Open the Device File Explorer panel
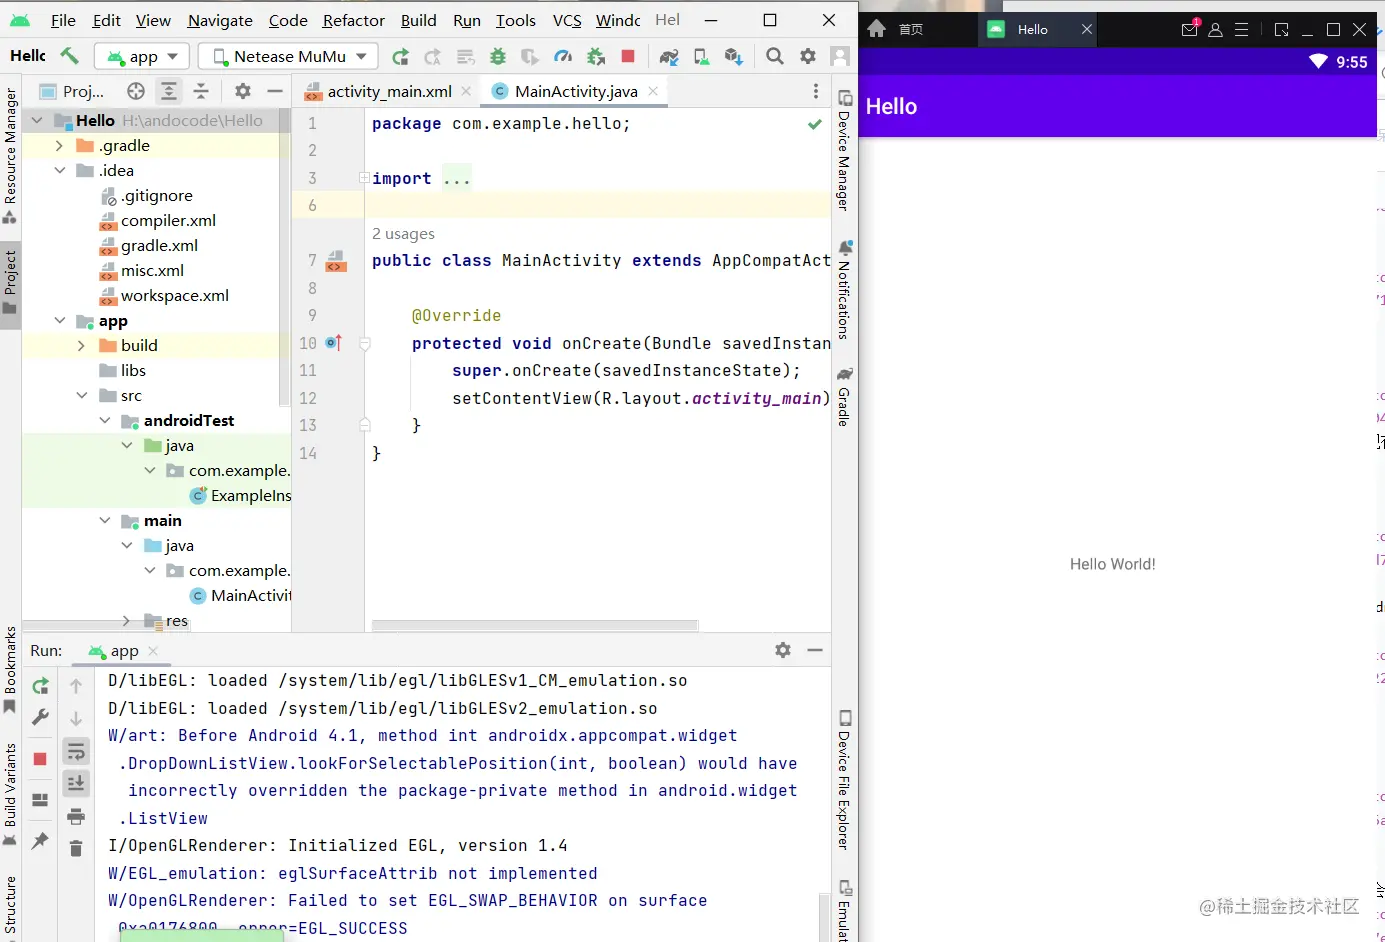 [x=844, y=781]
